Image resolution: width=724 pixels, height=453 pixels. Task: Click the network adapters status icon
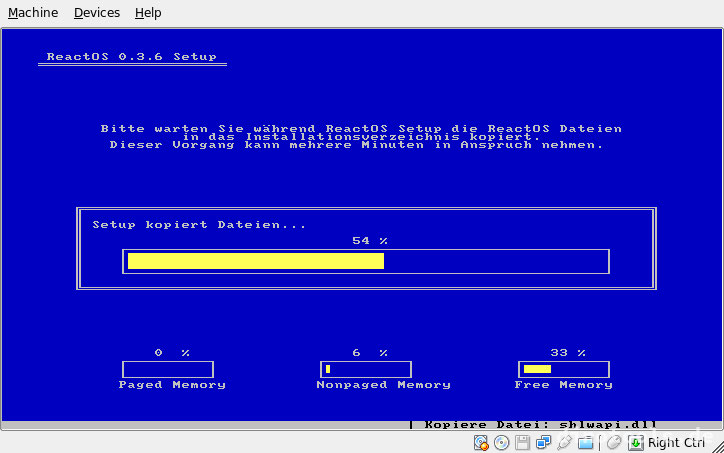(x=543, y=443)
